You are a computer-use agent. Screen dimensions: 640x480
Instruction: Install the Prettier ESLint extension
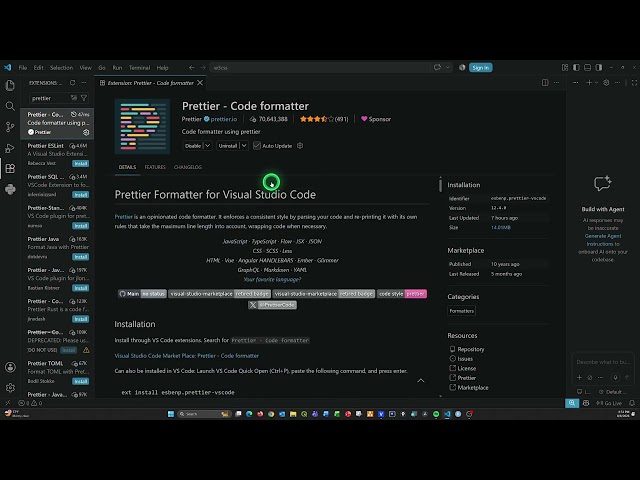[80, 163]
